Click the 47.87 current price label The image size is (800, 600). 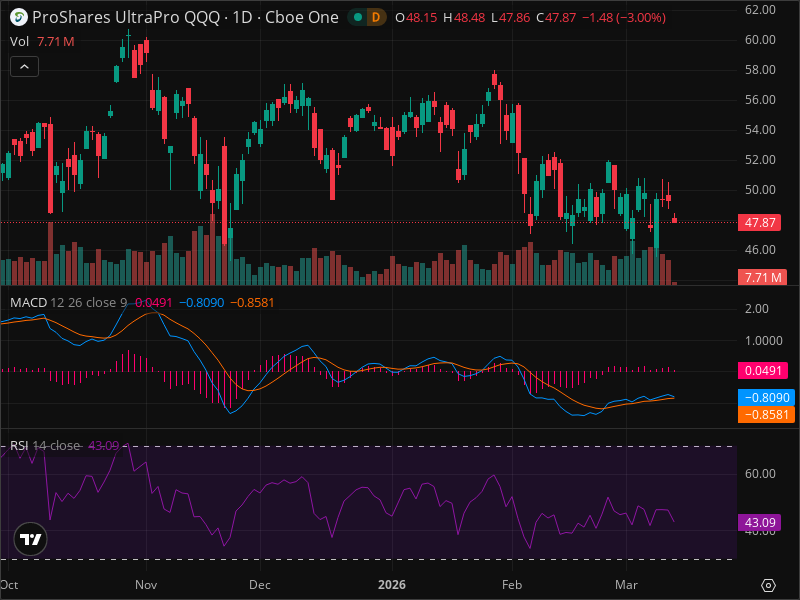click(x=759, y=222)
